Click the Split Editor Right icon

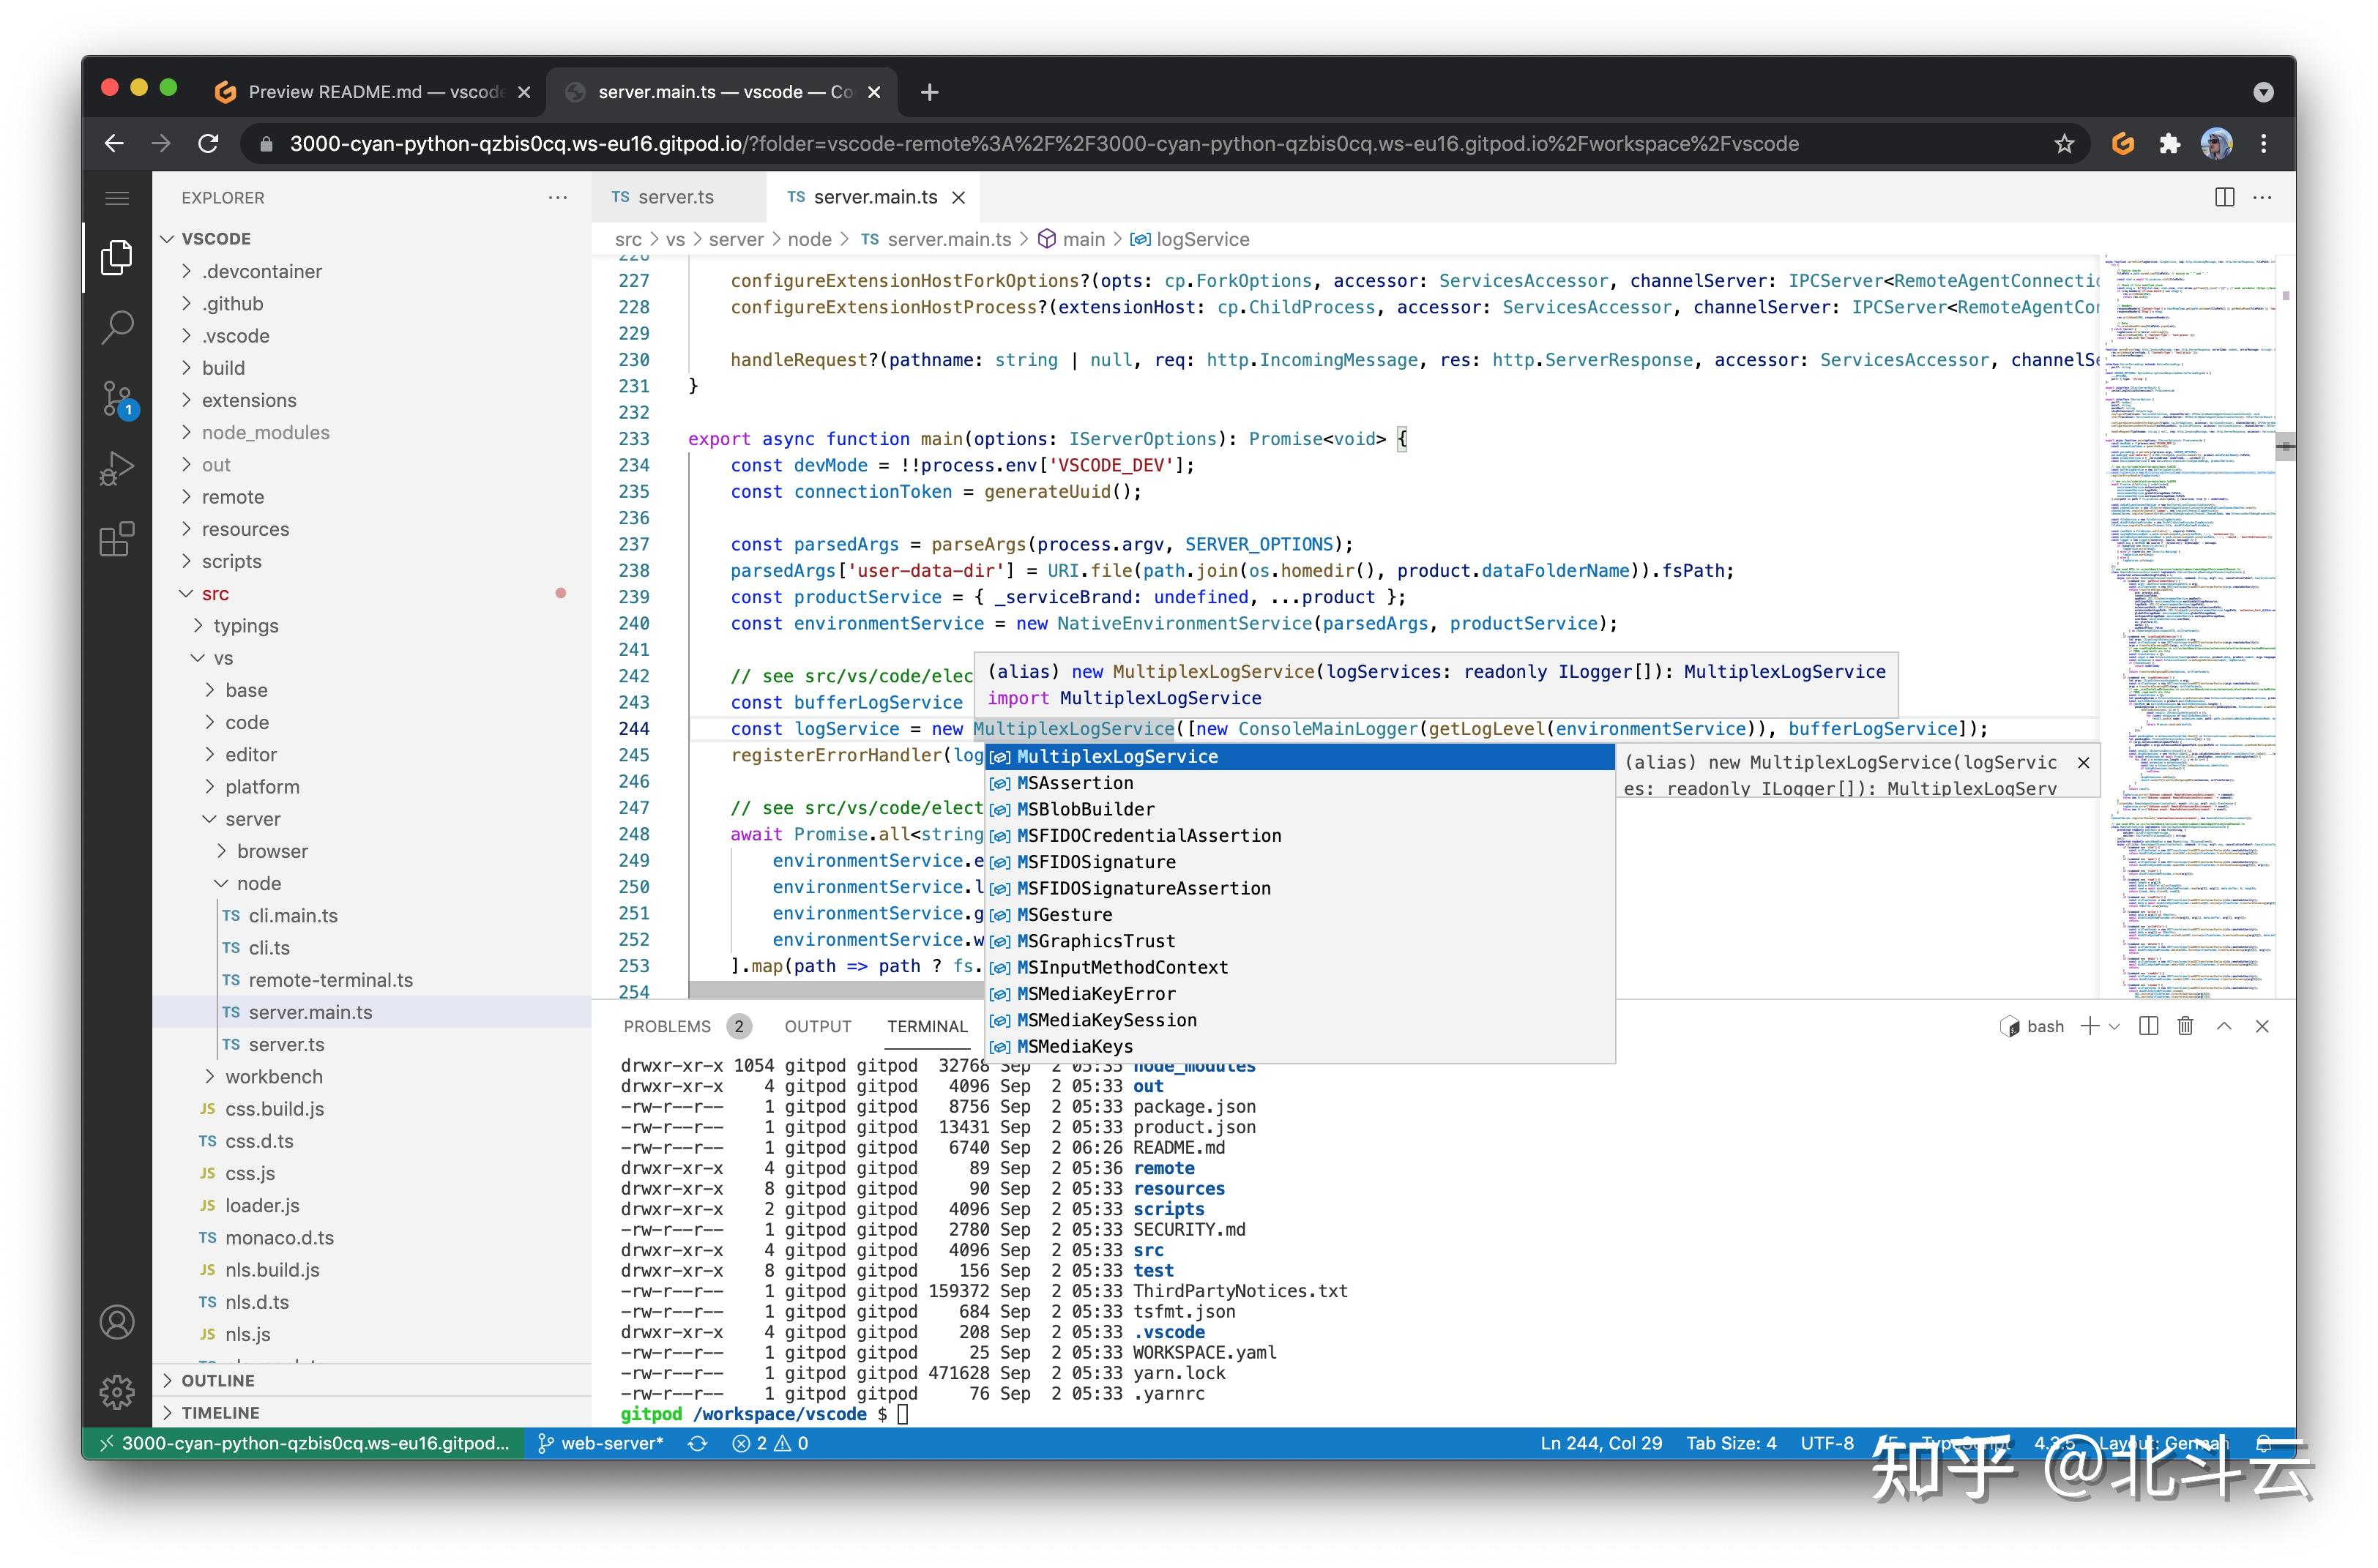[2224, 197]
